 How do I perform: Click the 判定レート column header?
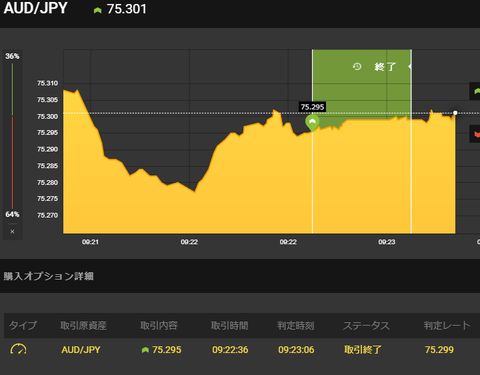pyautogui.click(x=447, y=325)
